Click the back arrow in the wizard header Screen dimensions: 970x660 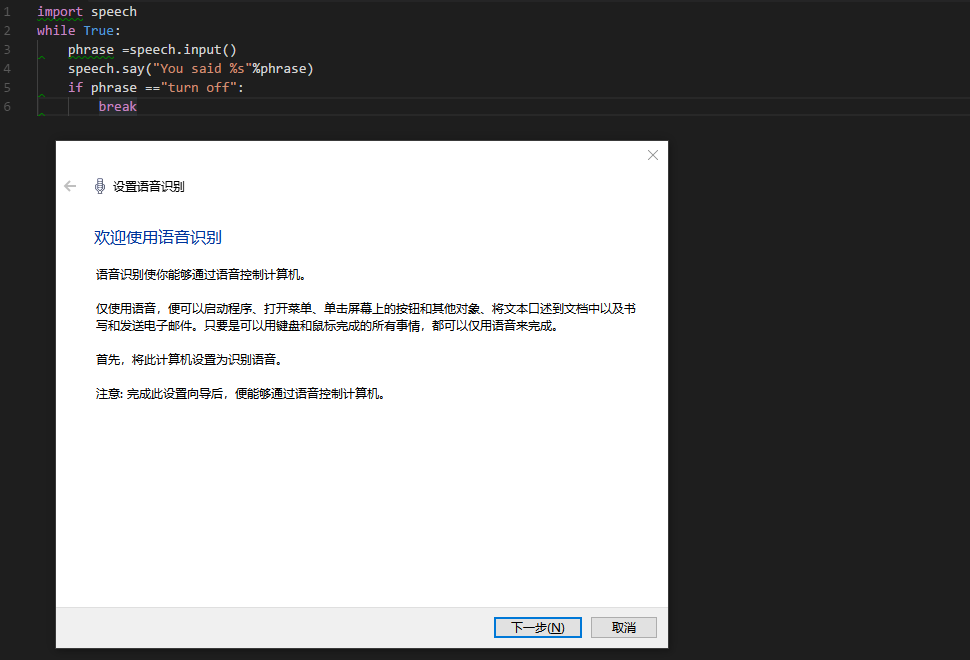70,186
